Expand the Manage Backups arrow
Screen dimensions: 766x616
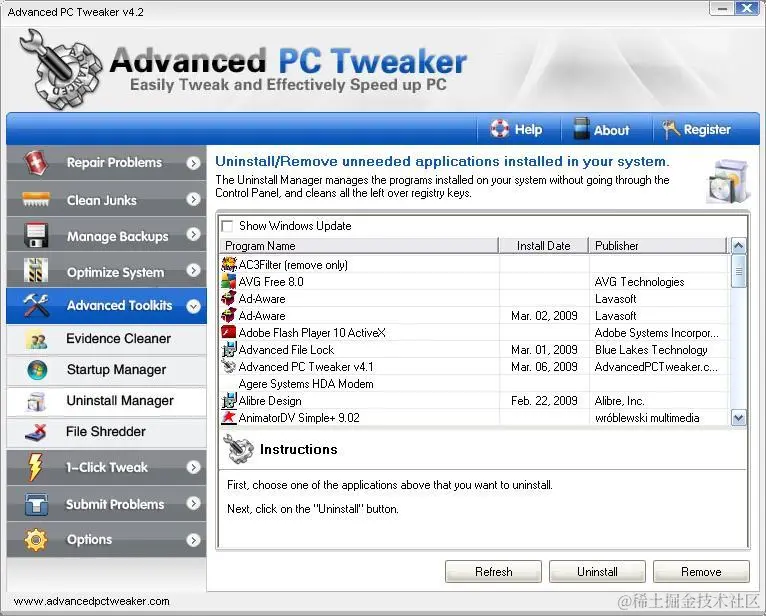[193, 234]
